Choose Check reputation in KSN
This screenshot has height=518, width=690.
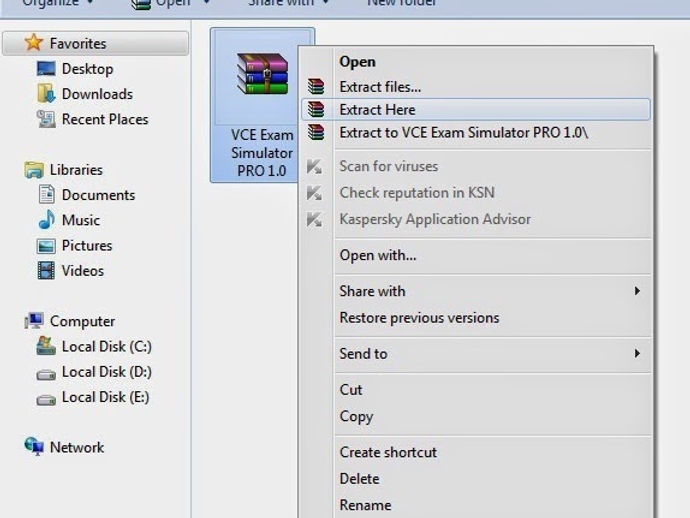[476, 193]
